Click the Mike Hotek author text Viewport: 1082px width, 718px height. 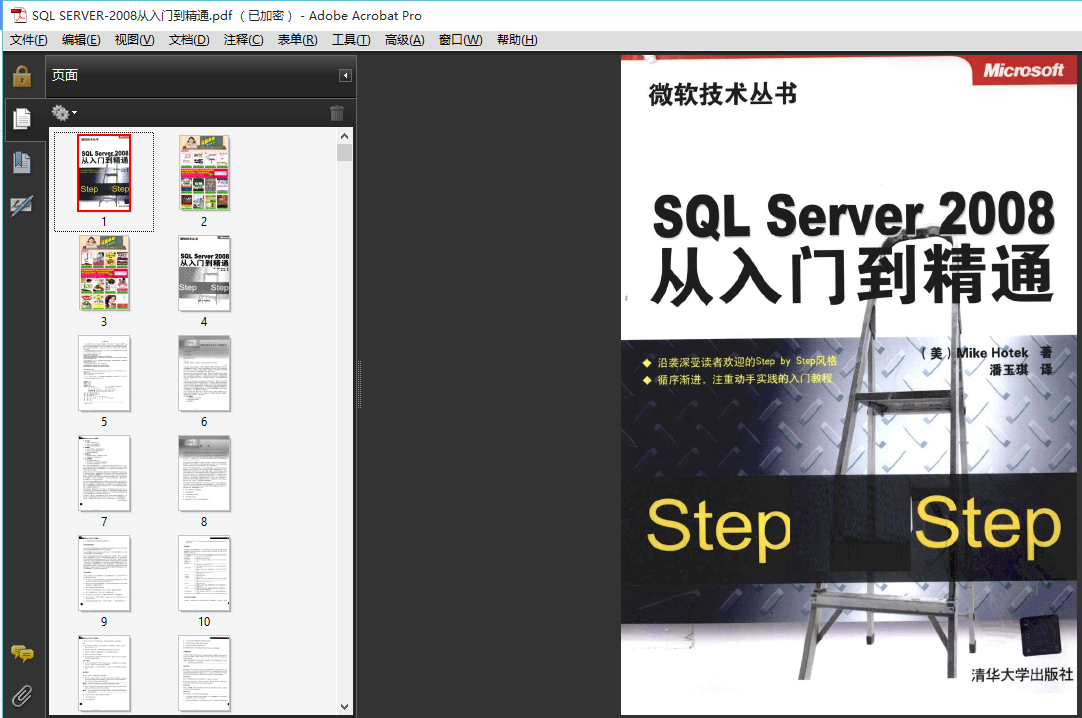pos(992,352)
